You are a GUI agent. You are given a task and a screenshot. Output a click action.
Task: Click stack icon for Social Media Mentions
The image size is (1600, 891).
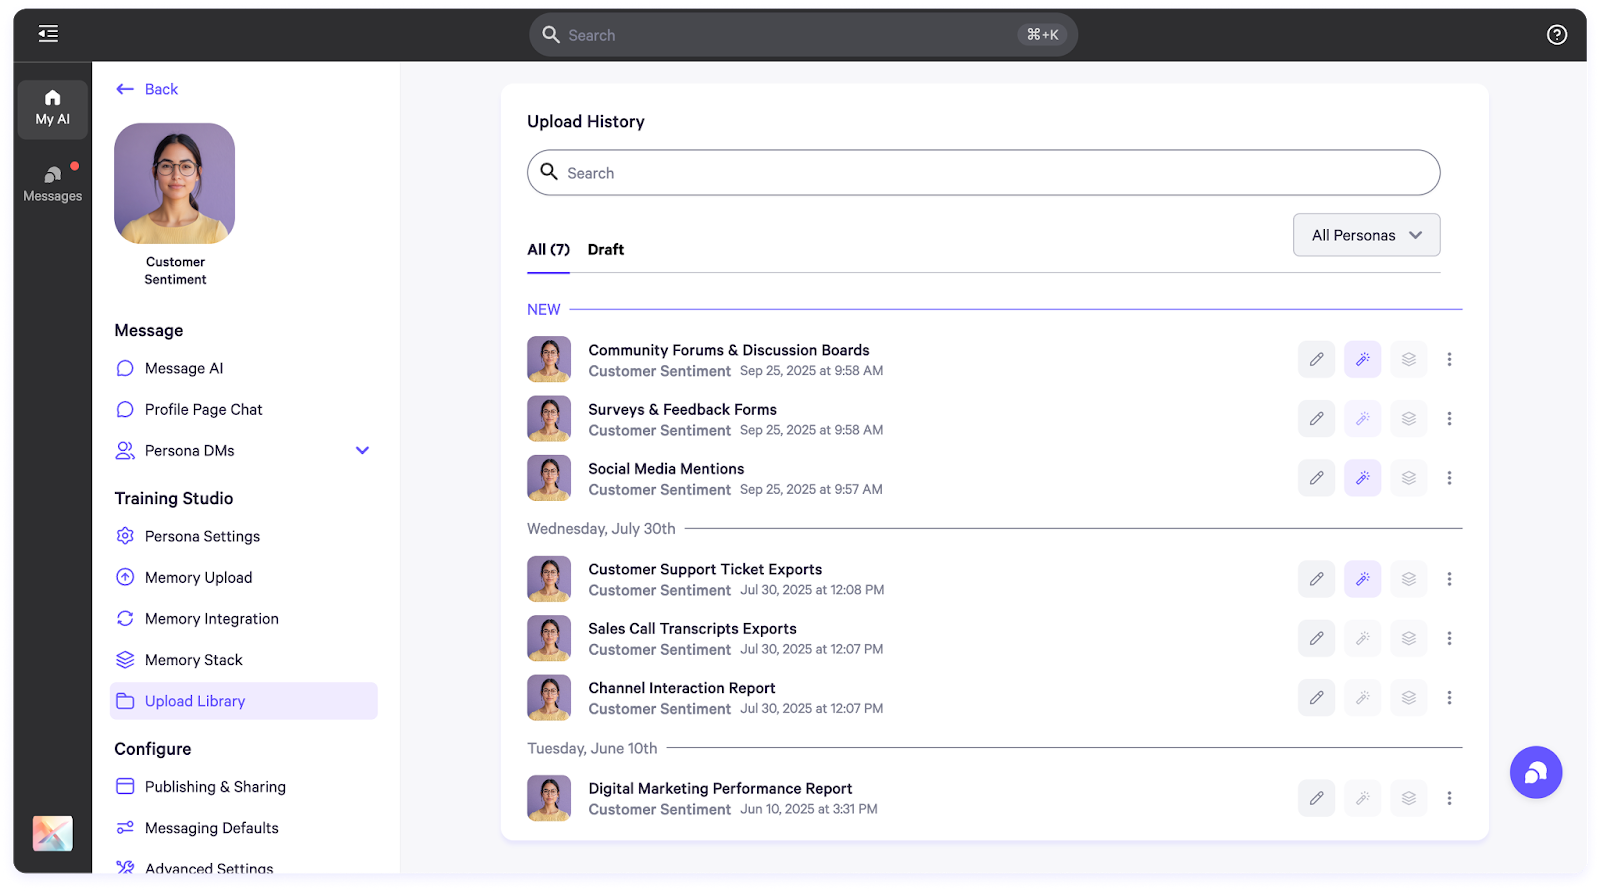1408,478
